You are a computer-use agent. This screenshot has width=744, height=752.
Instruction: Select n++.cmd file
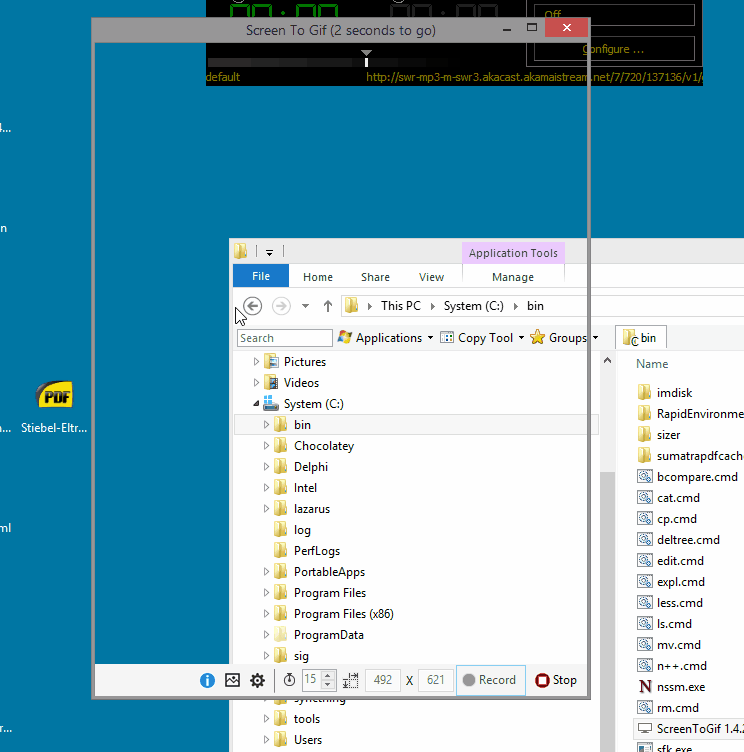(682, 666)
